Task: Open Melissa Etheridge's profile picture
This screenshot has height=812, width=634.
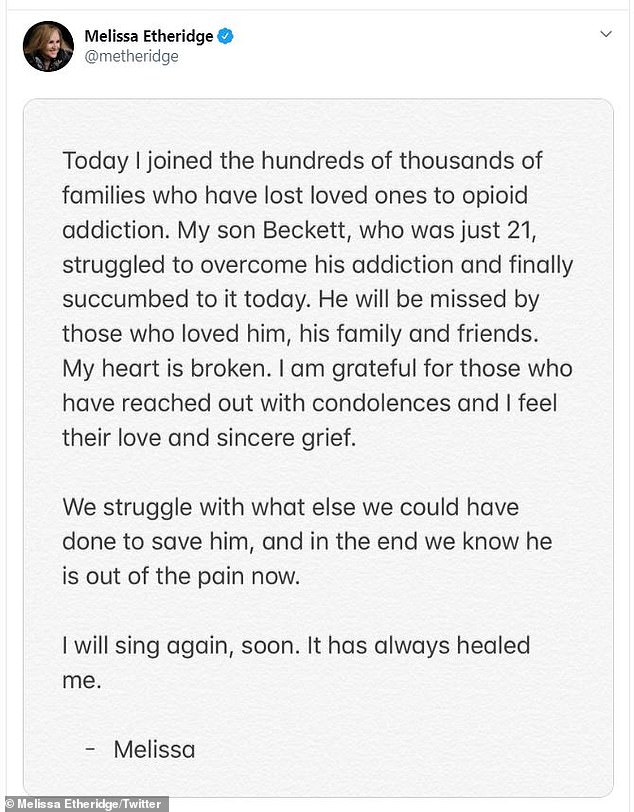Action: [47, 47]
